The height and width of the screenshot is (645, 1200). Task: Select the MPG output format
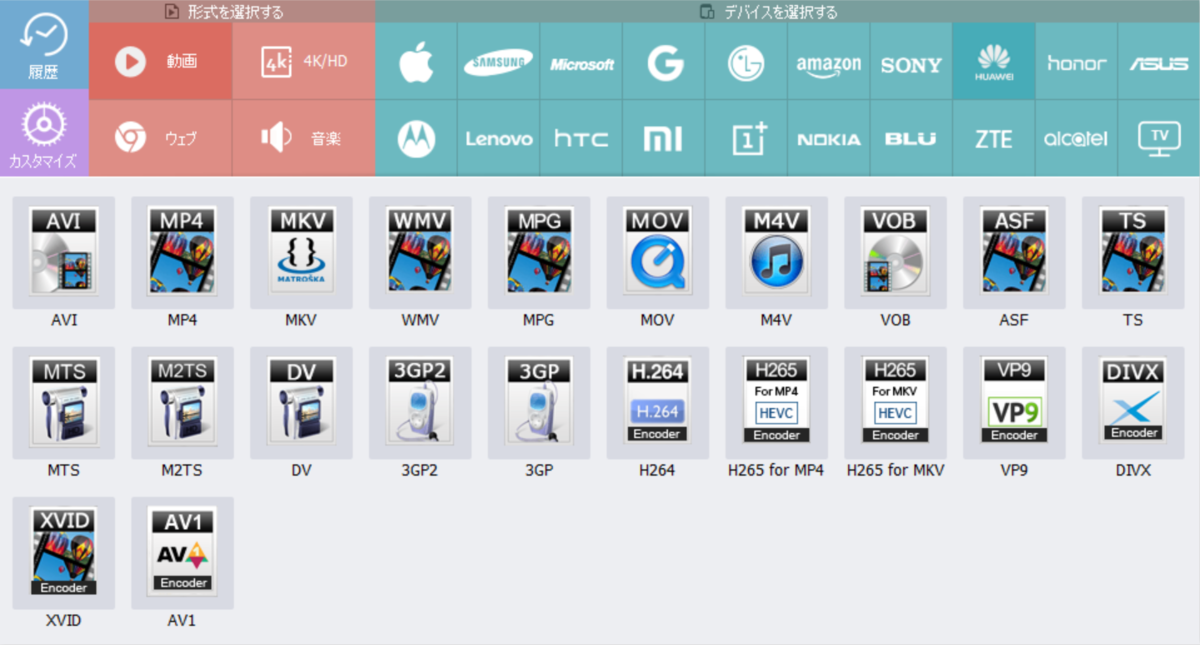(539, 253)
